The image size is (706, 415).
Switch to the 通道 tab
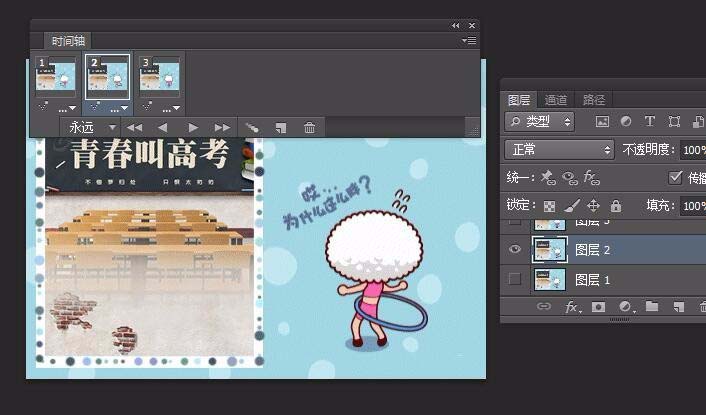[556, 99]
